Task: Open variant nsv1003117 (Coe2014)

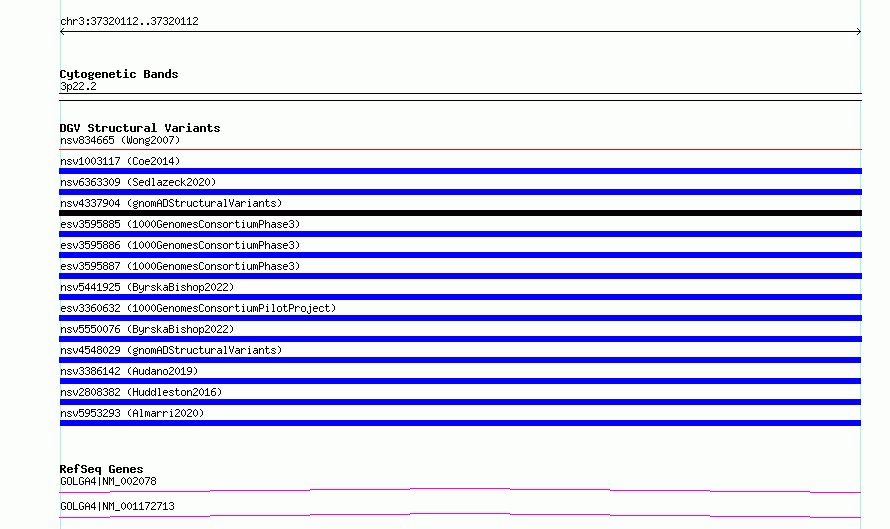Action: (x=120, y=161)
